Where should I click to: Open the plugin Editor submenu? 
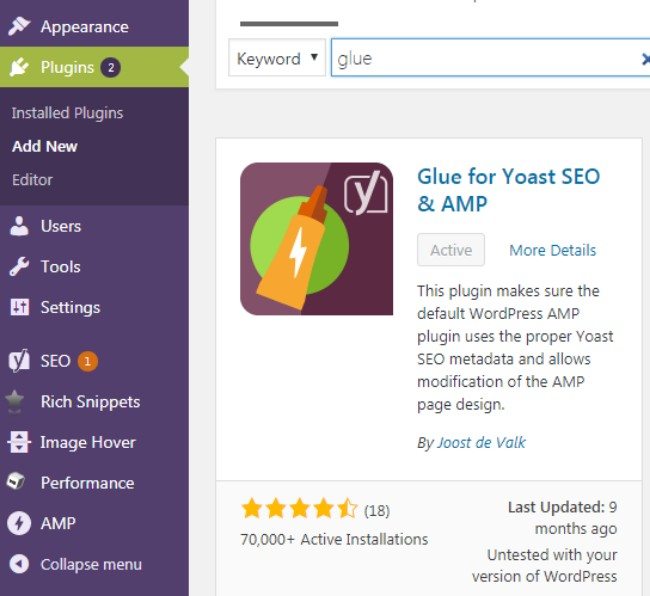click(32, 180)
